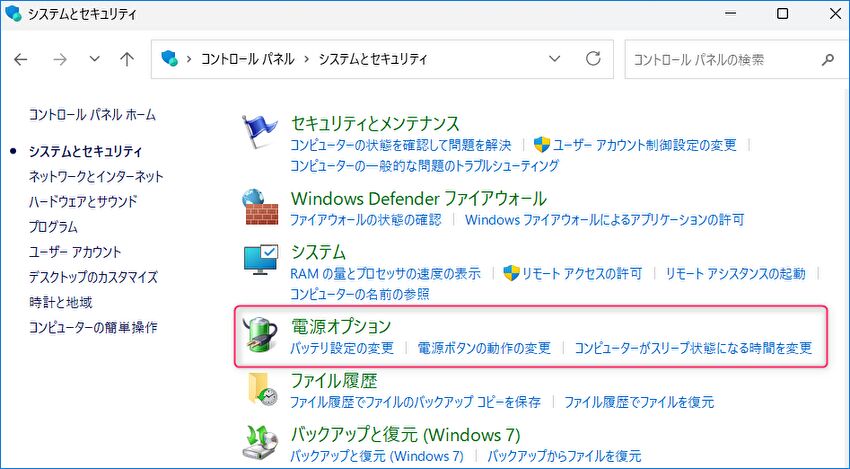Close the システムとセキュリティ window

pyautogui.click(x=835, y=14)
